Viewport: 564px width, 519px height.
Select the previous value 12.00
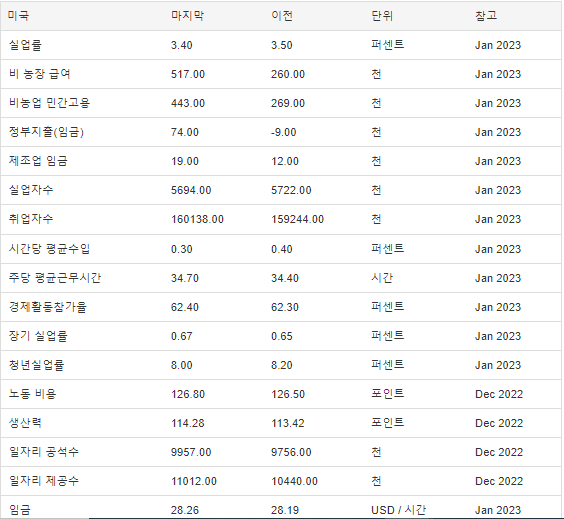[285, 161]
